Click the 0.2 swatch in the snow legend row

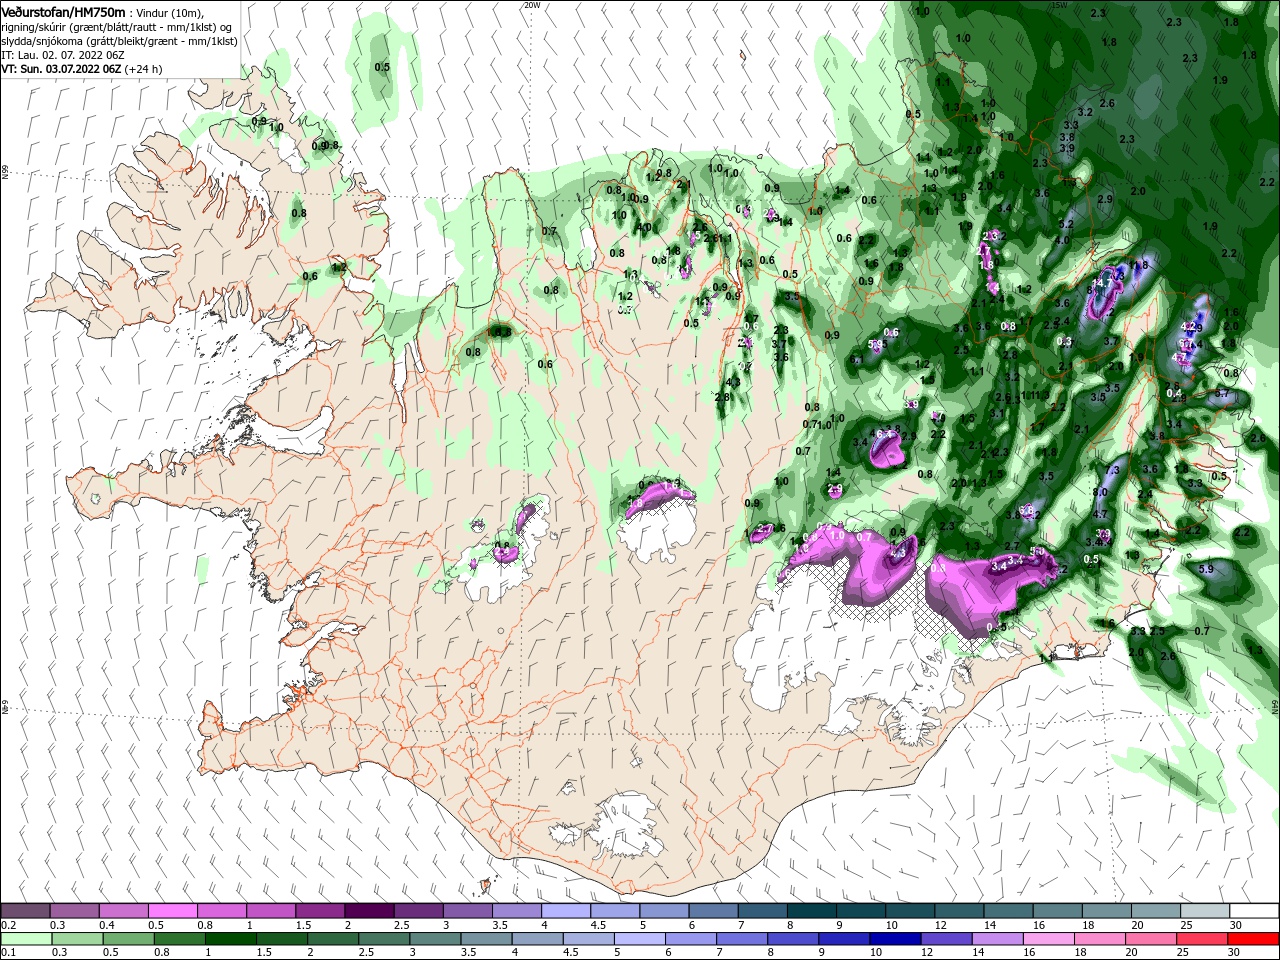[25, 911]
